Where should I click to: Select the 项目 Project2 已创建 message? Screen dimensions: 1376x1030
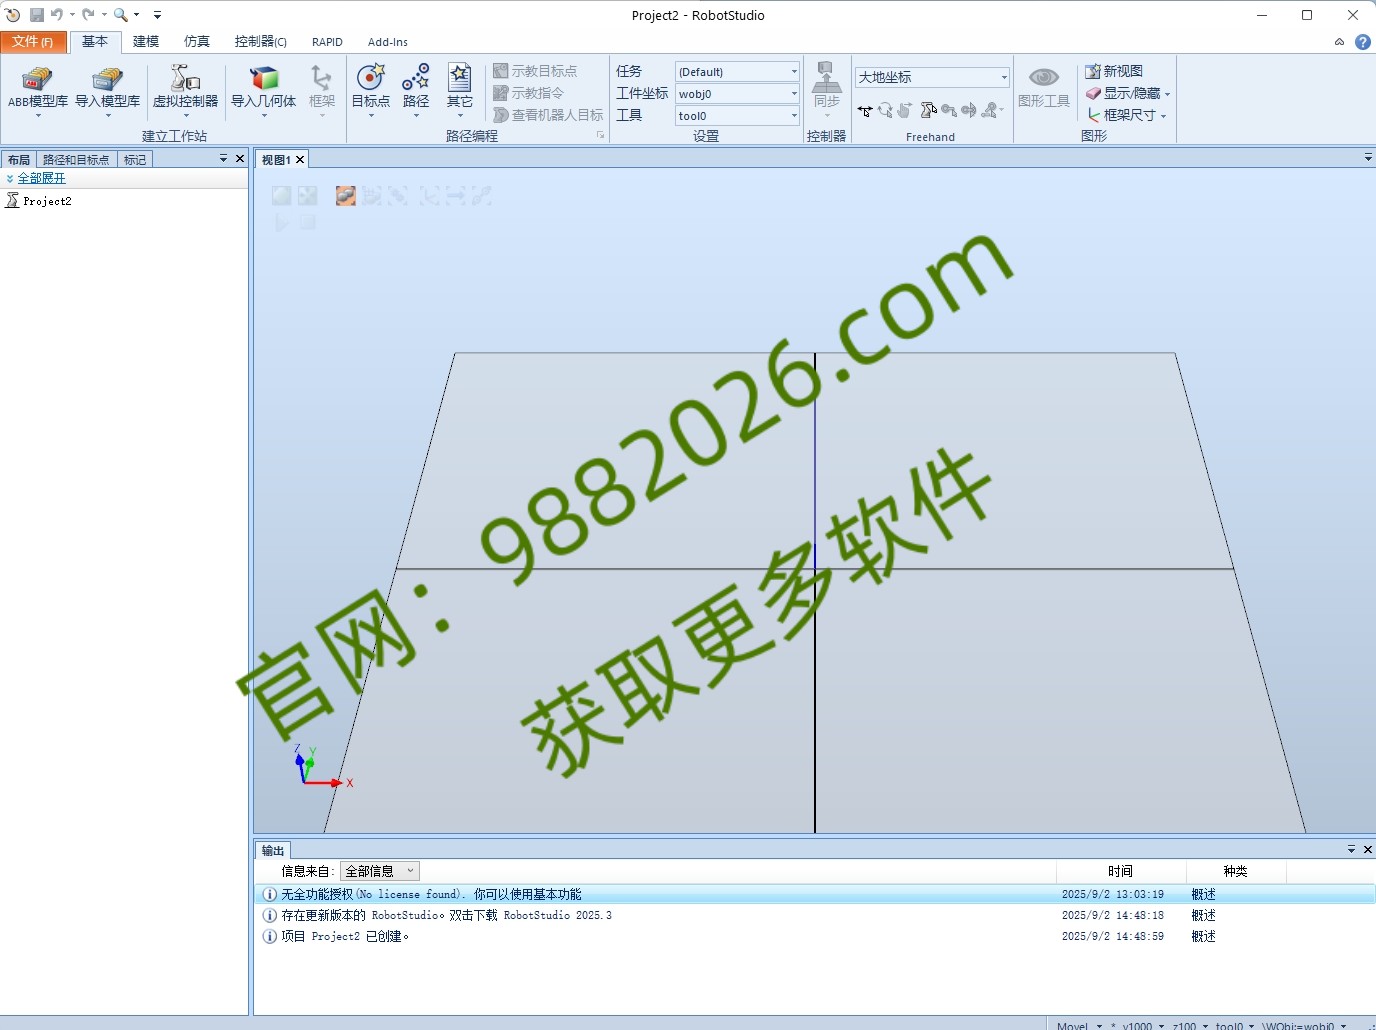pos(814,936)
